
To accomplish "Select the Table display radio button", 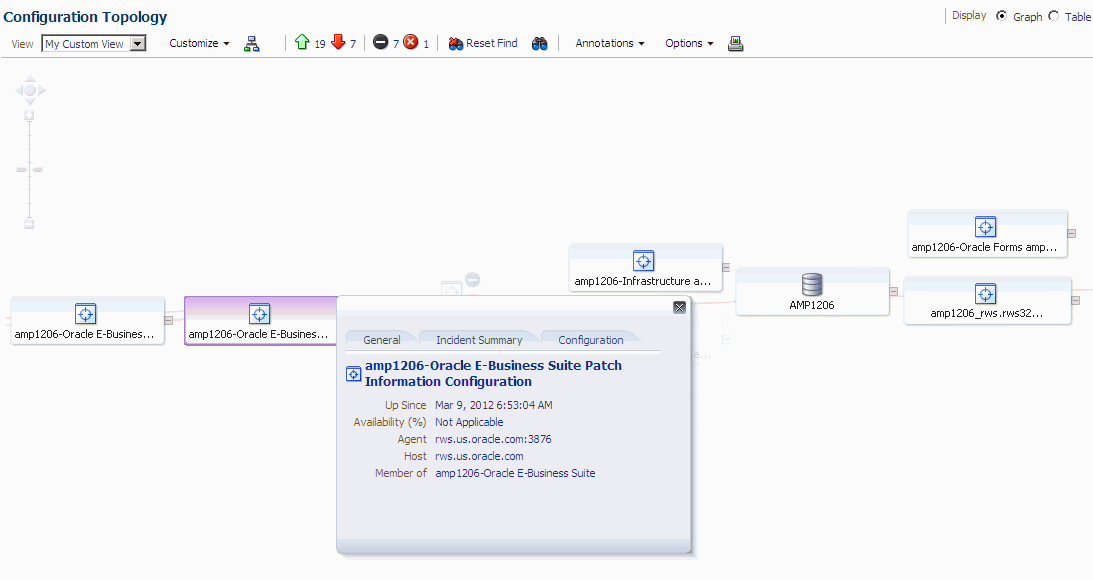I will pos(1053,16).
